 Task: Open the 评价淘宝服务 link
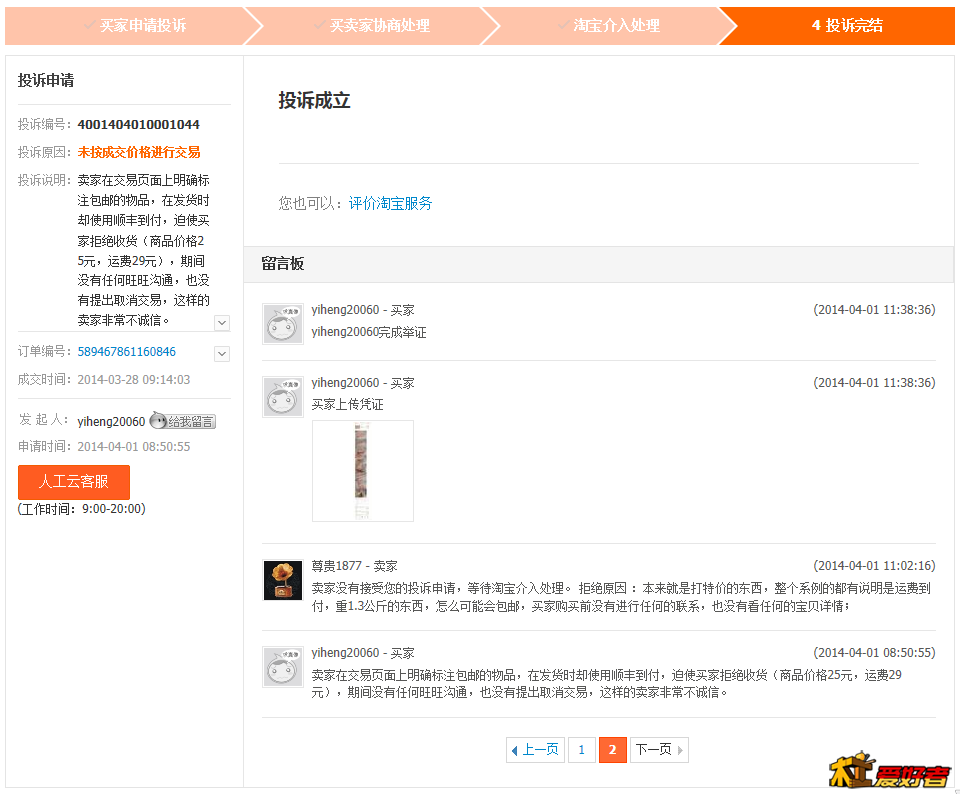click(x=391, y=203)
